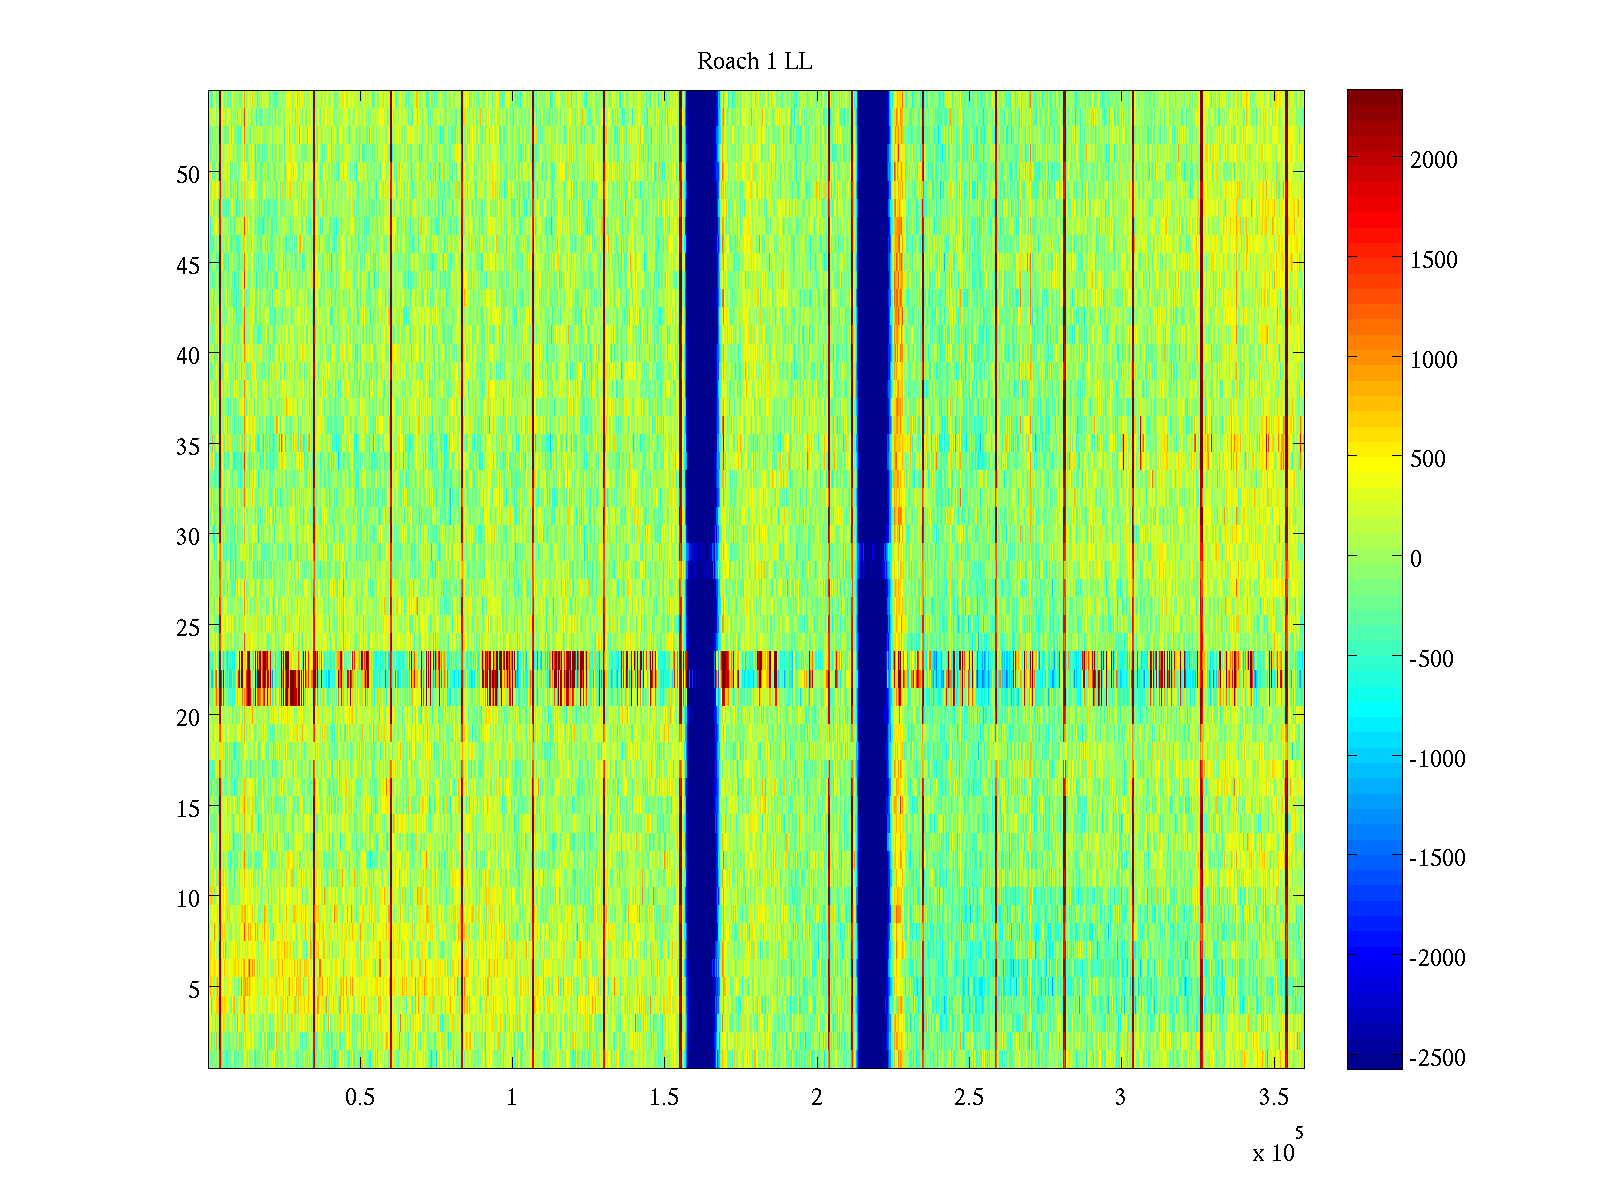The height and width of the screenshot is (1200, 1600).
Task: Click the yellow region of the colorbar
Action: point(1374,462)
